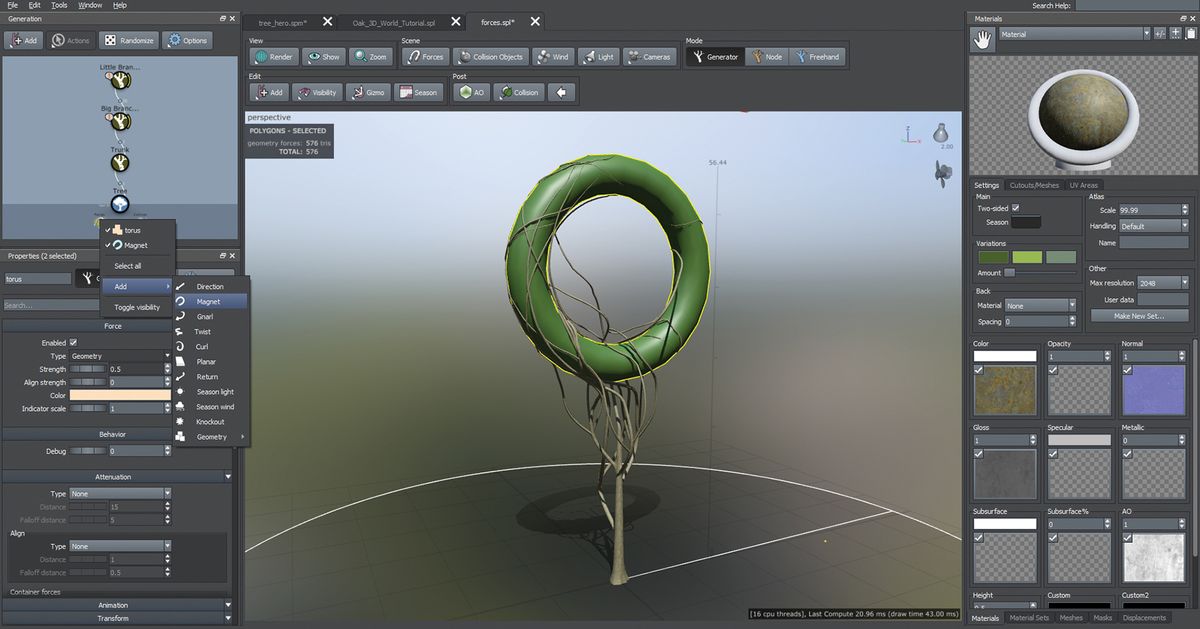Open the Season edit tool

[x=419, y=91]
